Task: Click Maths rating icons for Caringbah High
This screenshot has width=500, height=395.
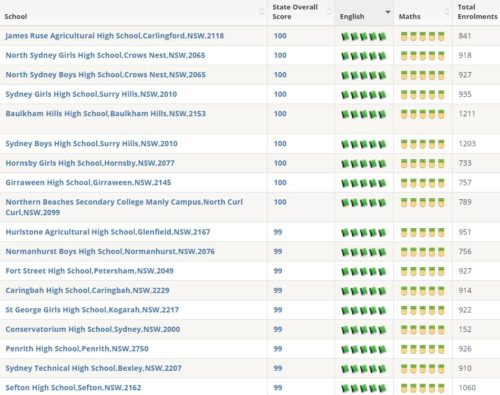Action: click(423, 291)
